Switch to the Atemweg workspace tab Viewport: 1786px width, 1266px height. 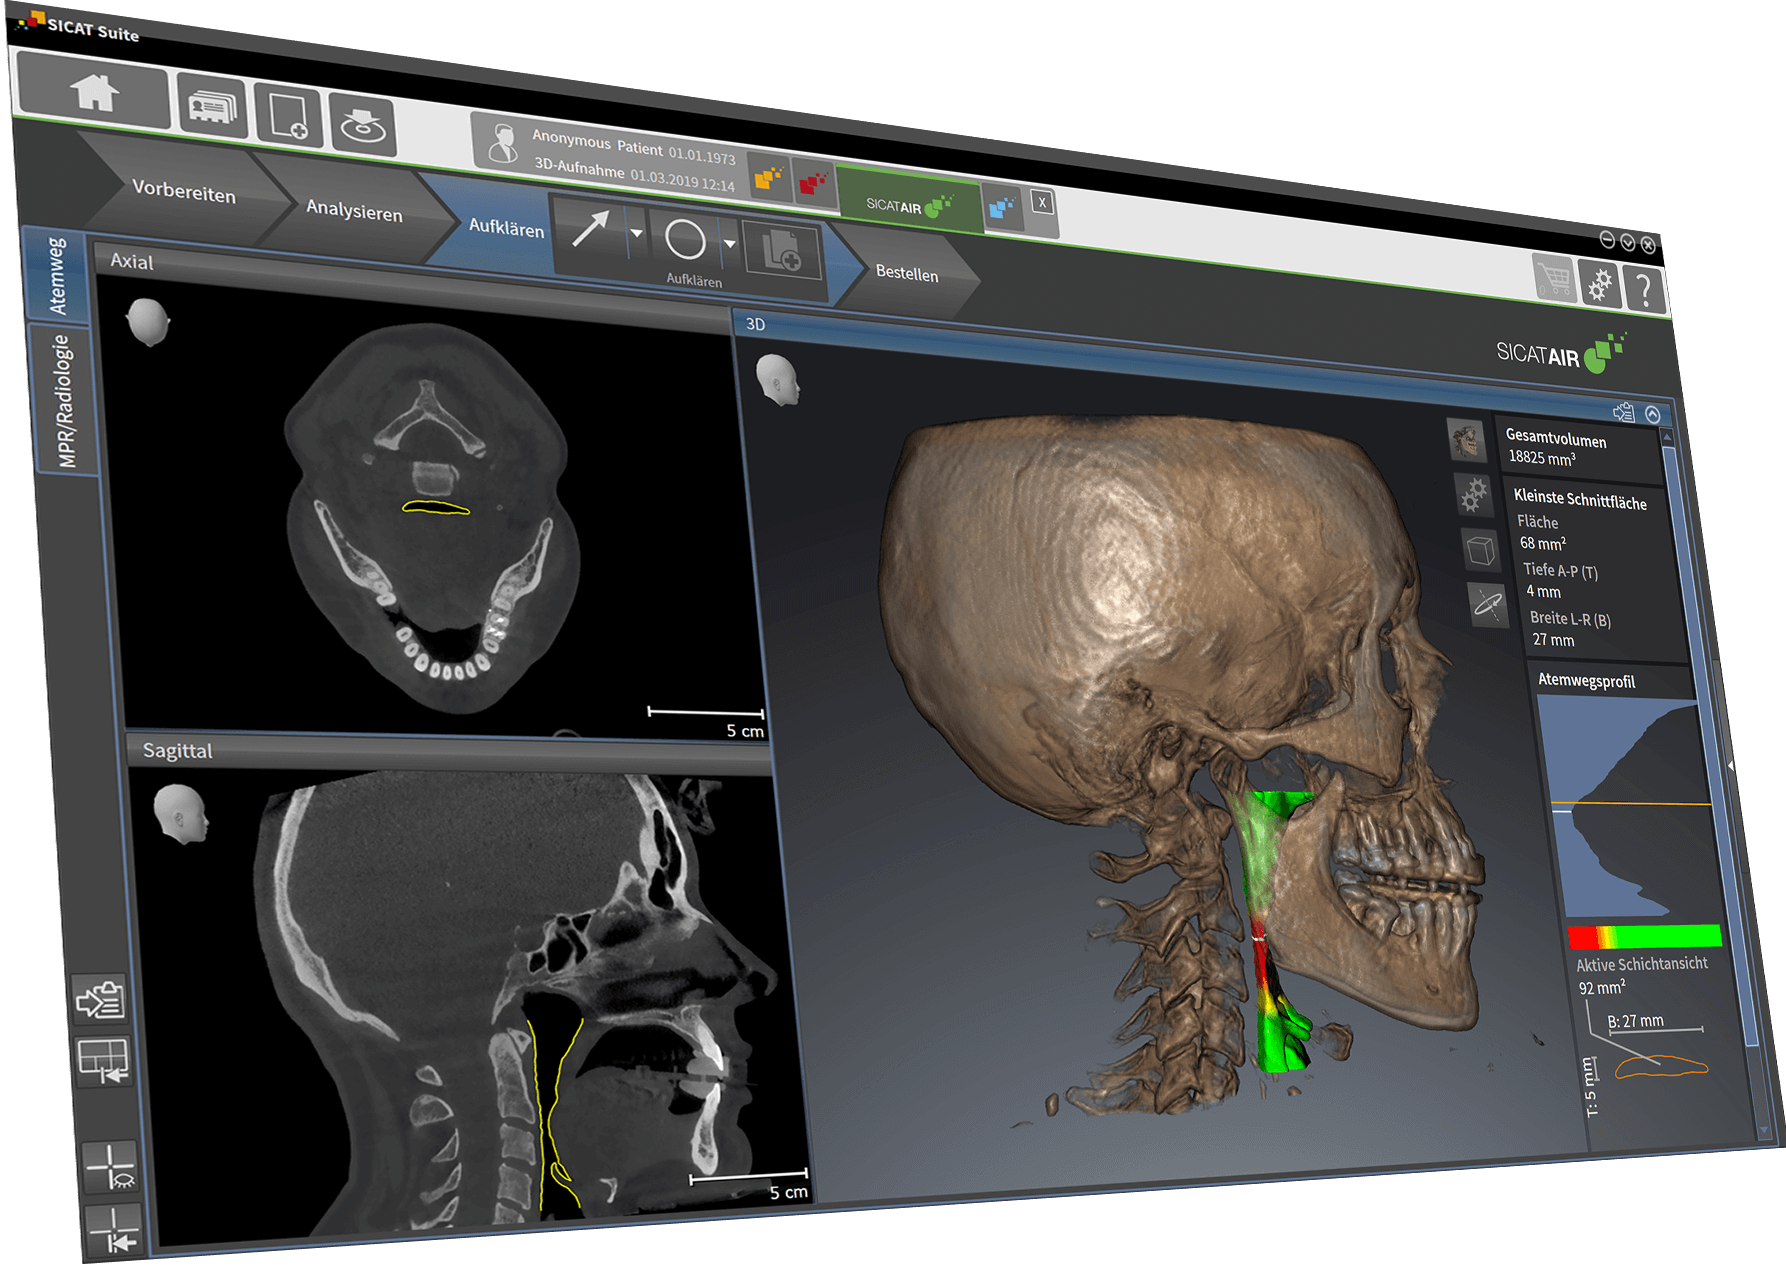tap(57, 276)
